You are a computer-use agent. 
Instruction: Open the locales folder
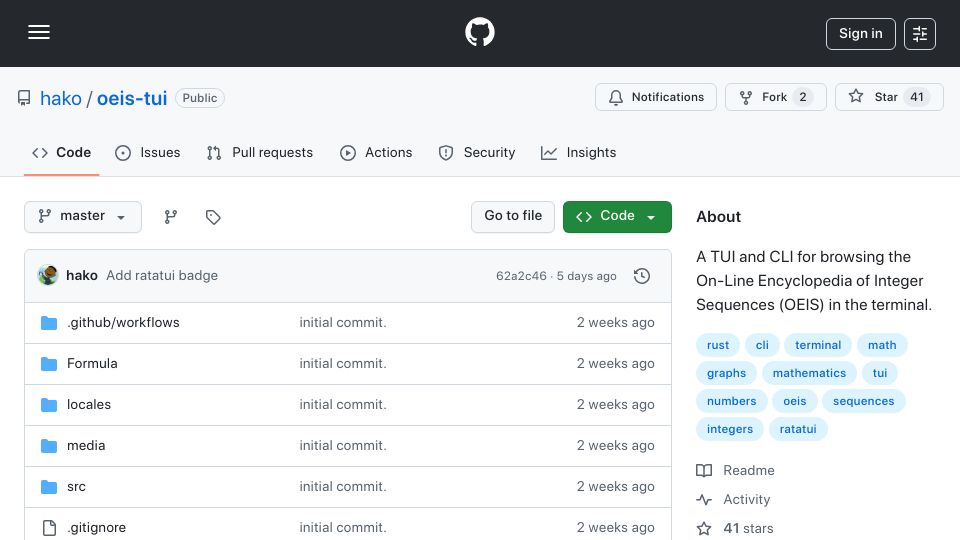tap(89, 405)
